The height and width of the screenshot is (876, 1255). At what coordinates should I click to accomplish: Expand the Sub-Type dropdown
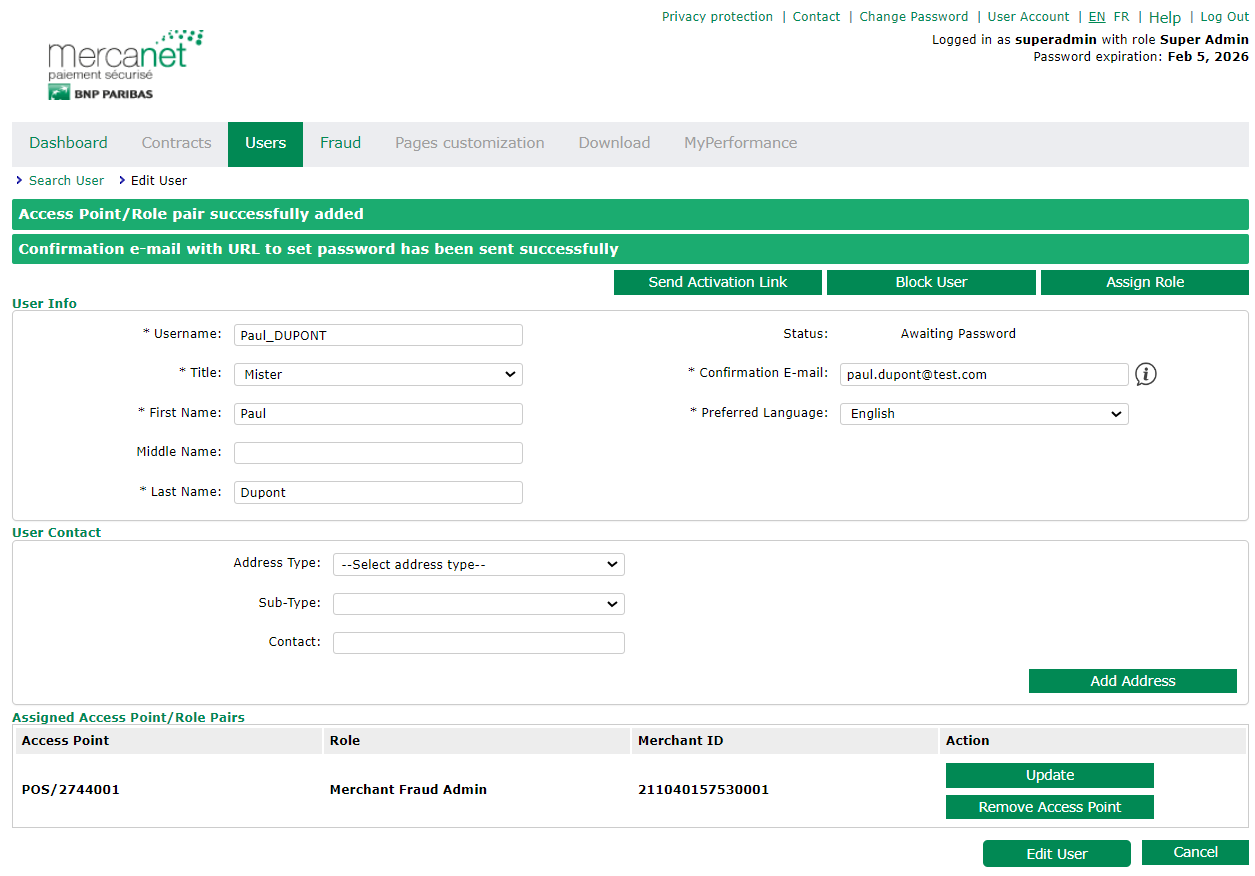[478, 604]
